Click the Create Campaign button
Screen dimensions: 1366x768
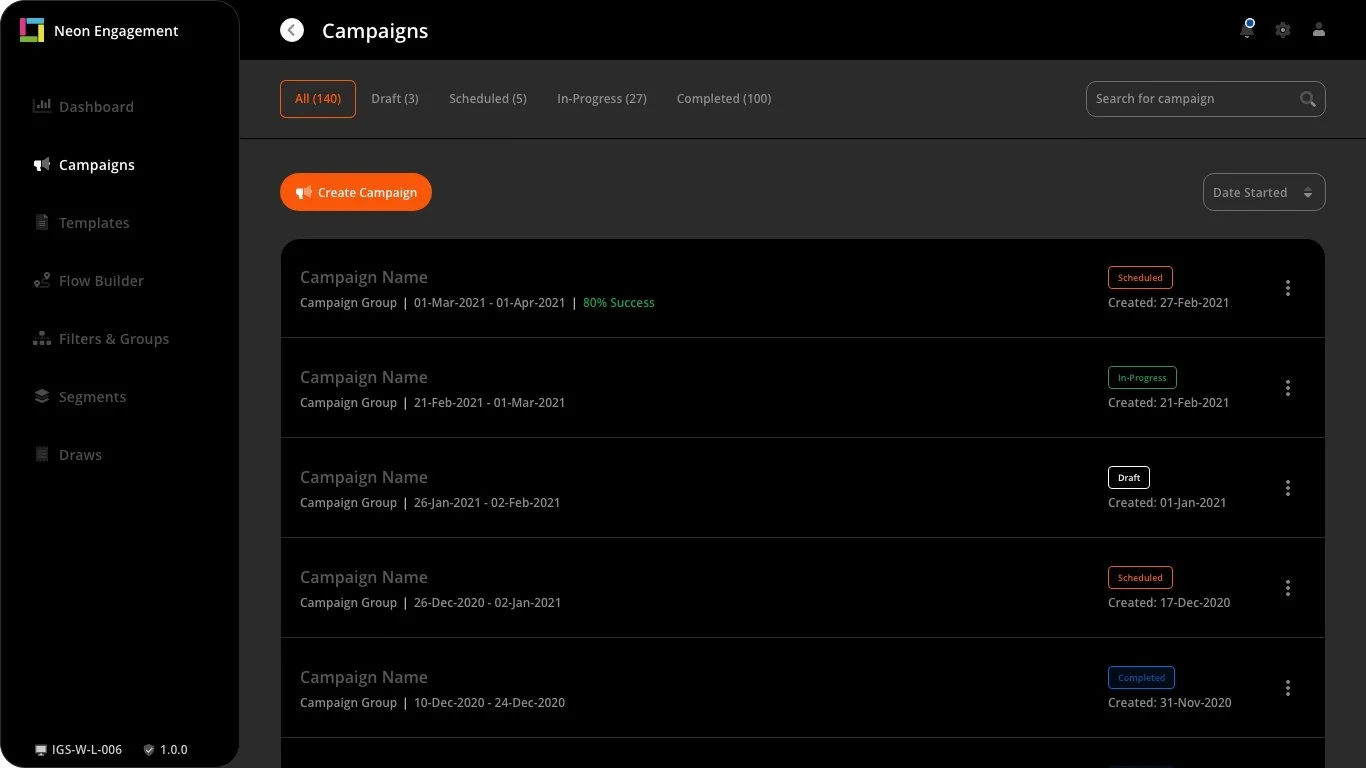pyautogui.click(x=356, y=192)
